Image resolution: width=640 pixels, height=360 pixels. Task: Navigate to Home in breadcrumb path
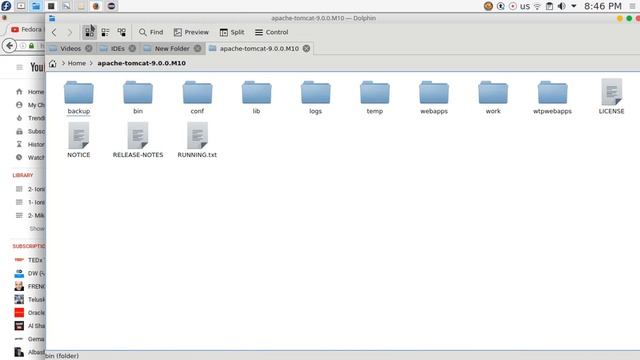pyautogui.click(x=77, y=63)
